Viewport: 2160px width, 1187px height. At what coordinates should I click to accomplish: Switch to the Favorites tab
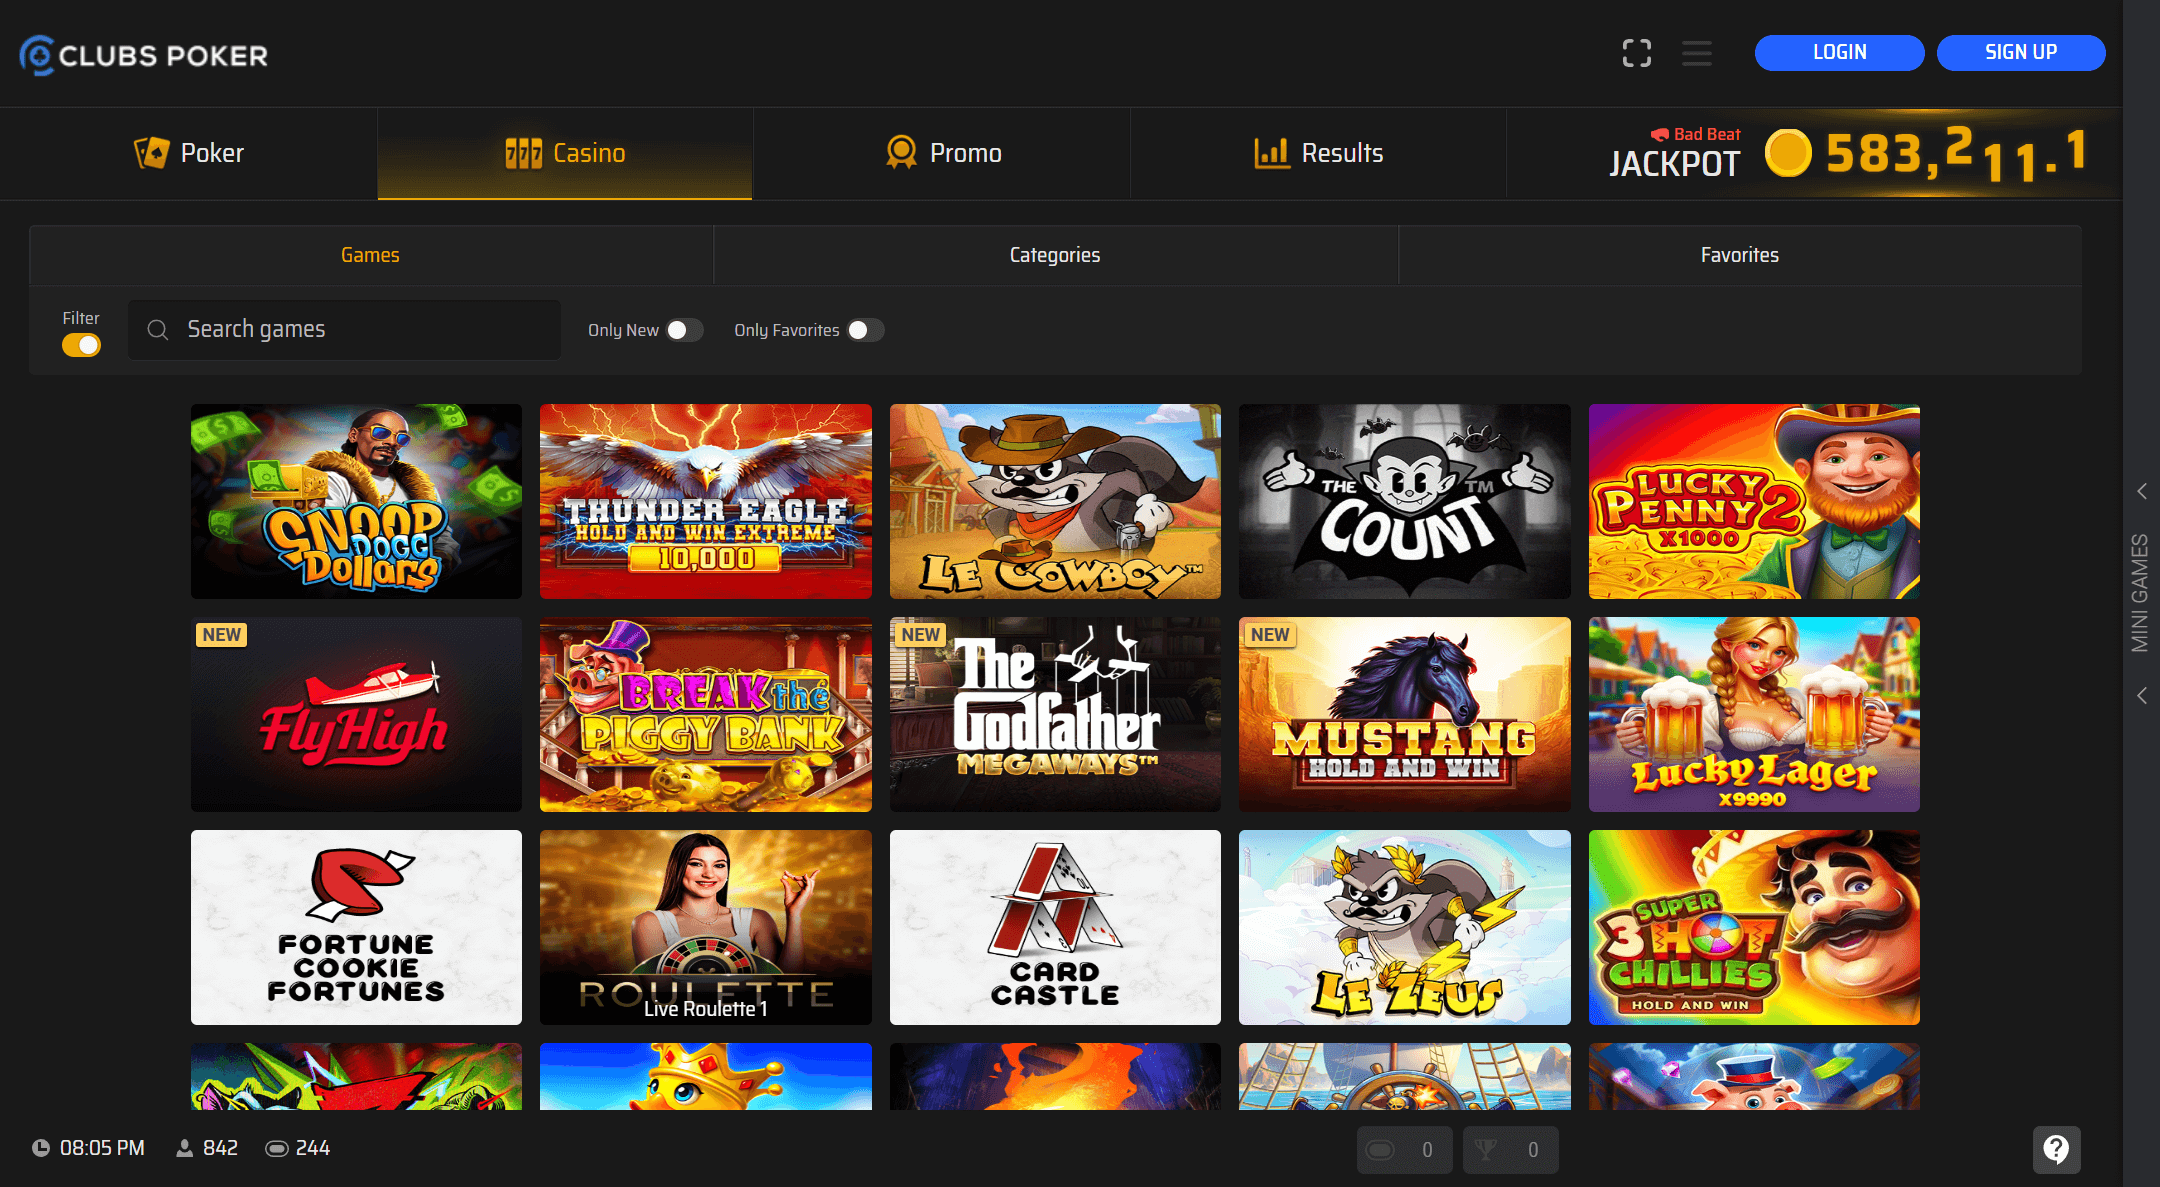[x=1739, y=255]
